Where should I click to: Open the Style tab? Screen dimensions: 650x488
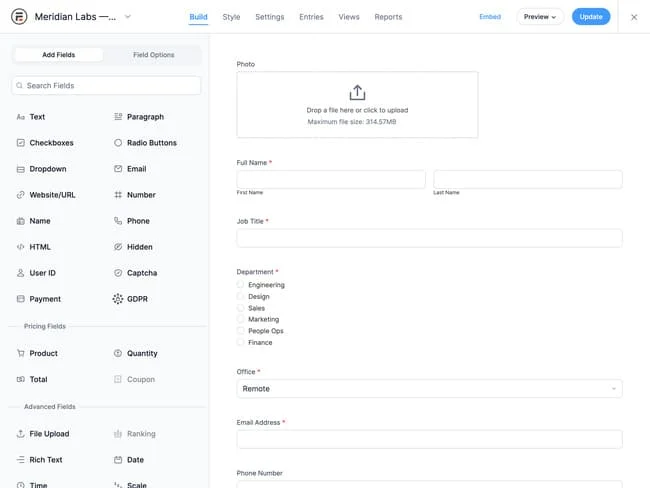point(231,17)
